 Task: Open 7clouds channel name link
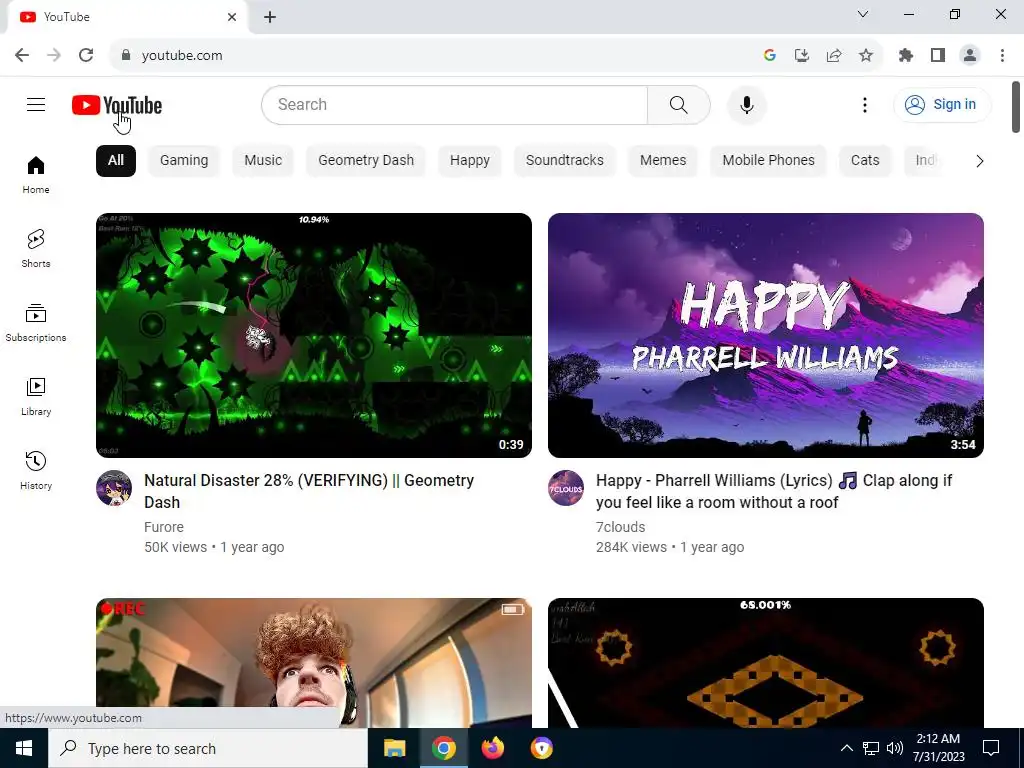(620, 527)
